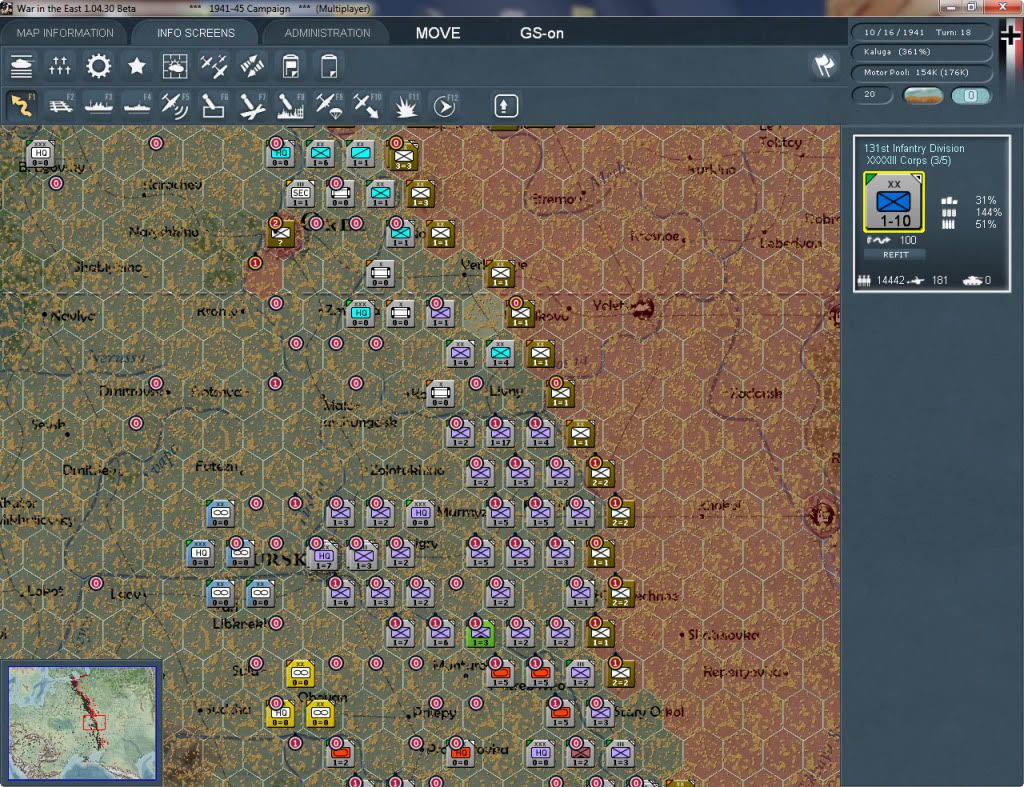Open the XXXXIII Corps (3/5) link
This screenshot has width=1024, height=787.
[908, 161]
